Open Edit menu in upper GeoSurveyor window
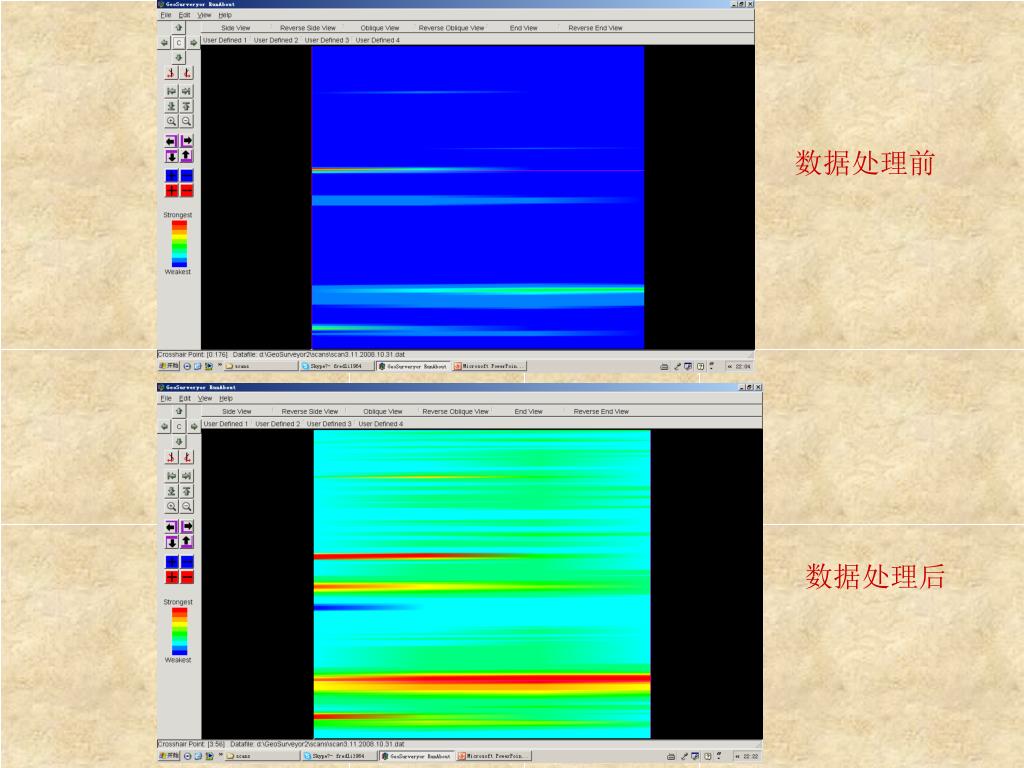1024x768 pixels. coord(185,15)
